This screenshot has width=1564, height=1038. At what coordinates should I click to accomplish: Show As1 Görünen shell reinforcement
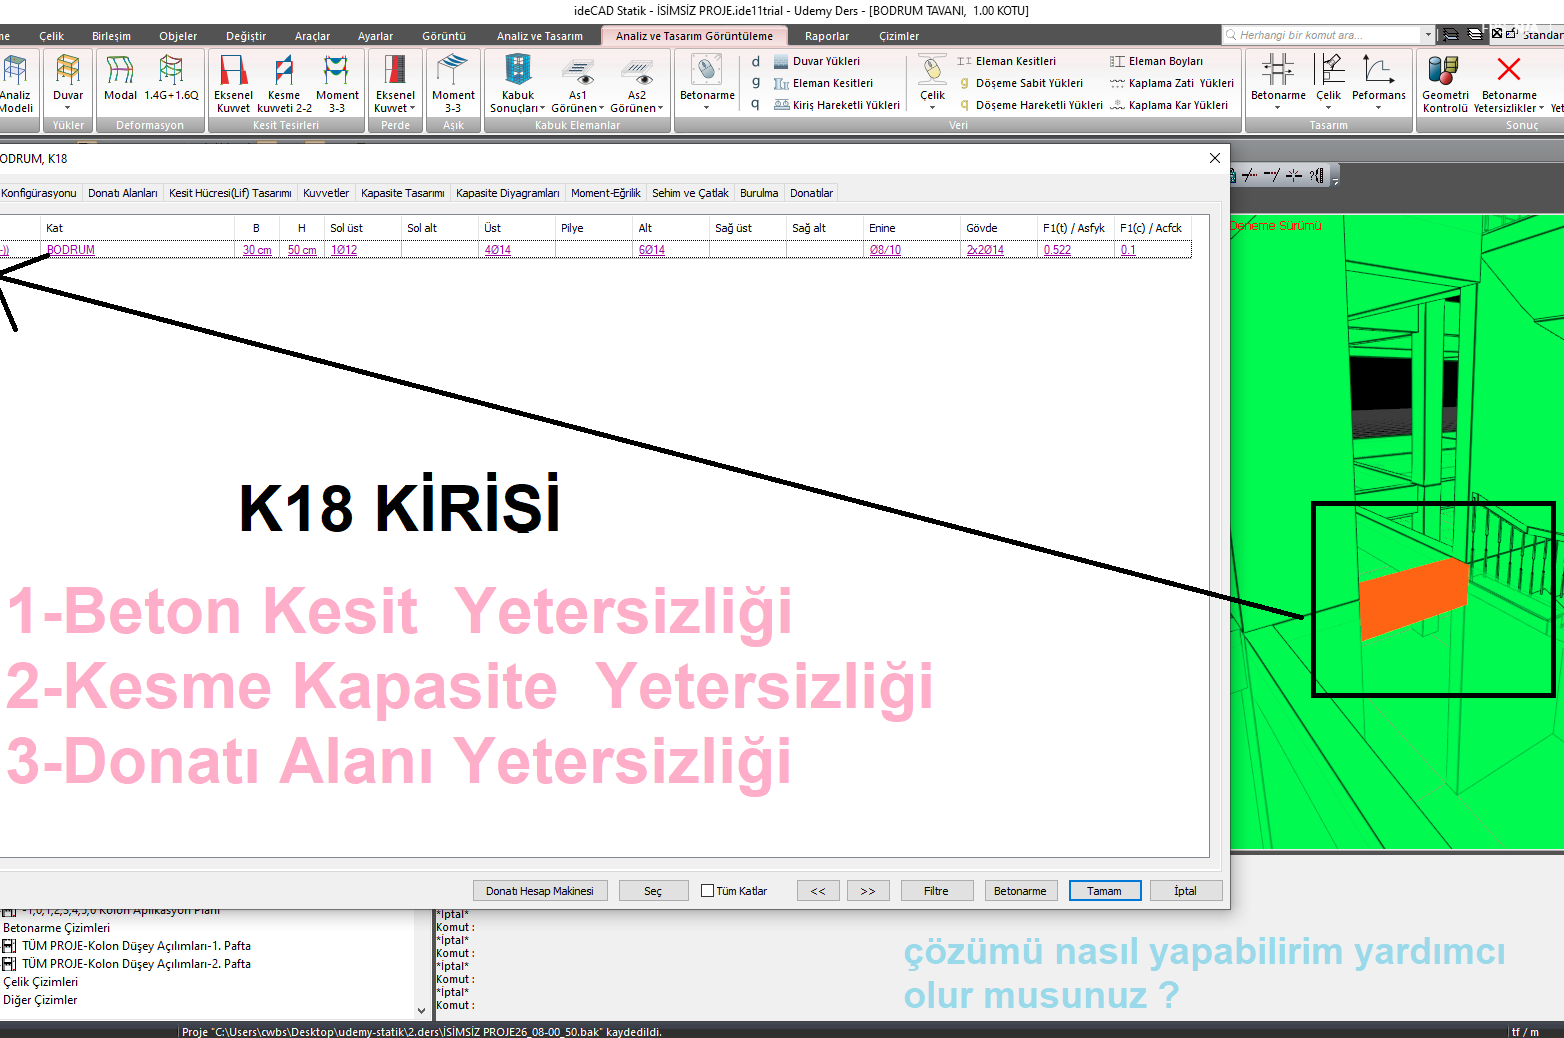point(578,84)
